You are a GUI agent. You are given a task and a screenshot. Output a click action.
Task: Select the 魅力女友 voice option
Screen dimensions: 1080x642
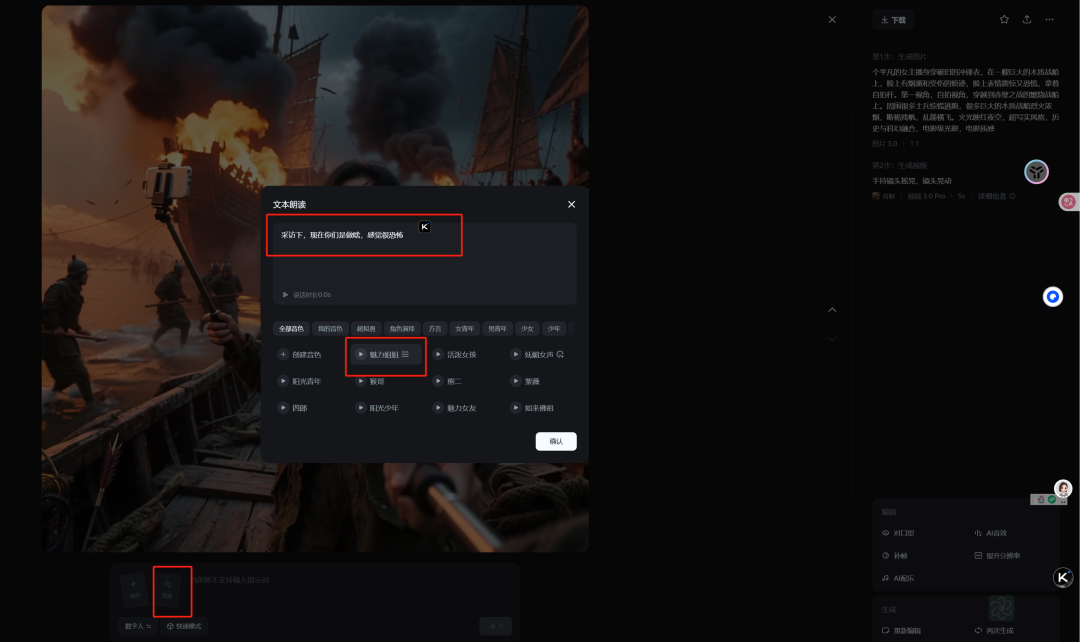point(462,408)
